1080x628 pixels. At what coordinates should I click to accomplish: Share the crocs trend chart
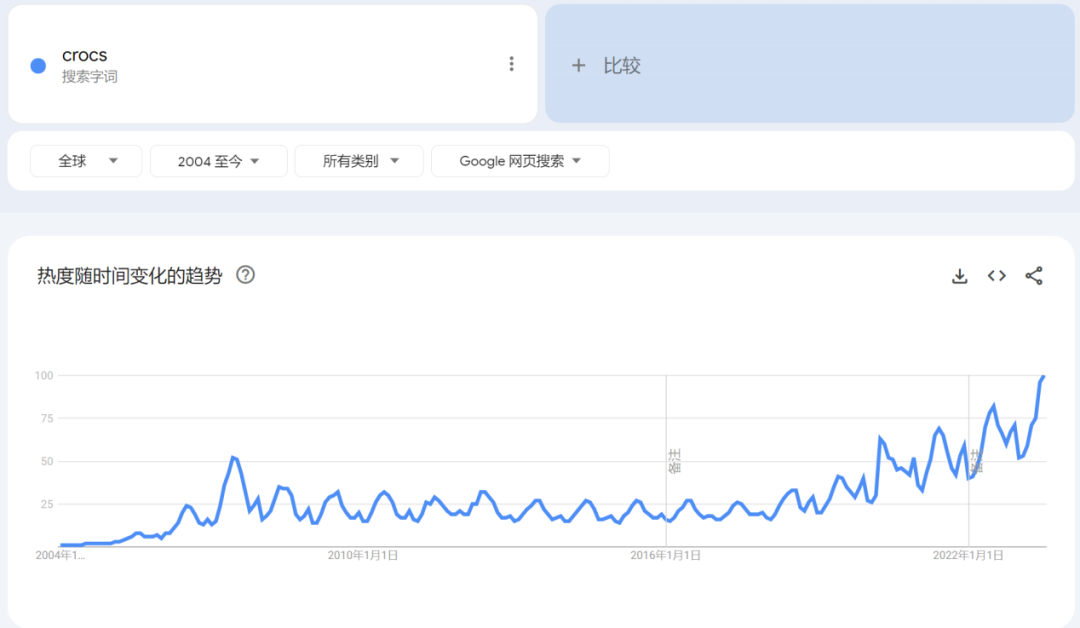(x=1033, y=275)
